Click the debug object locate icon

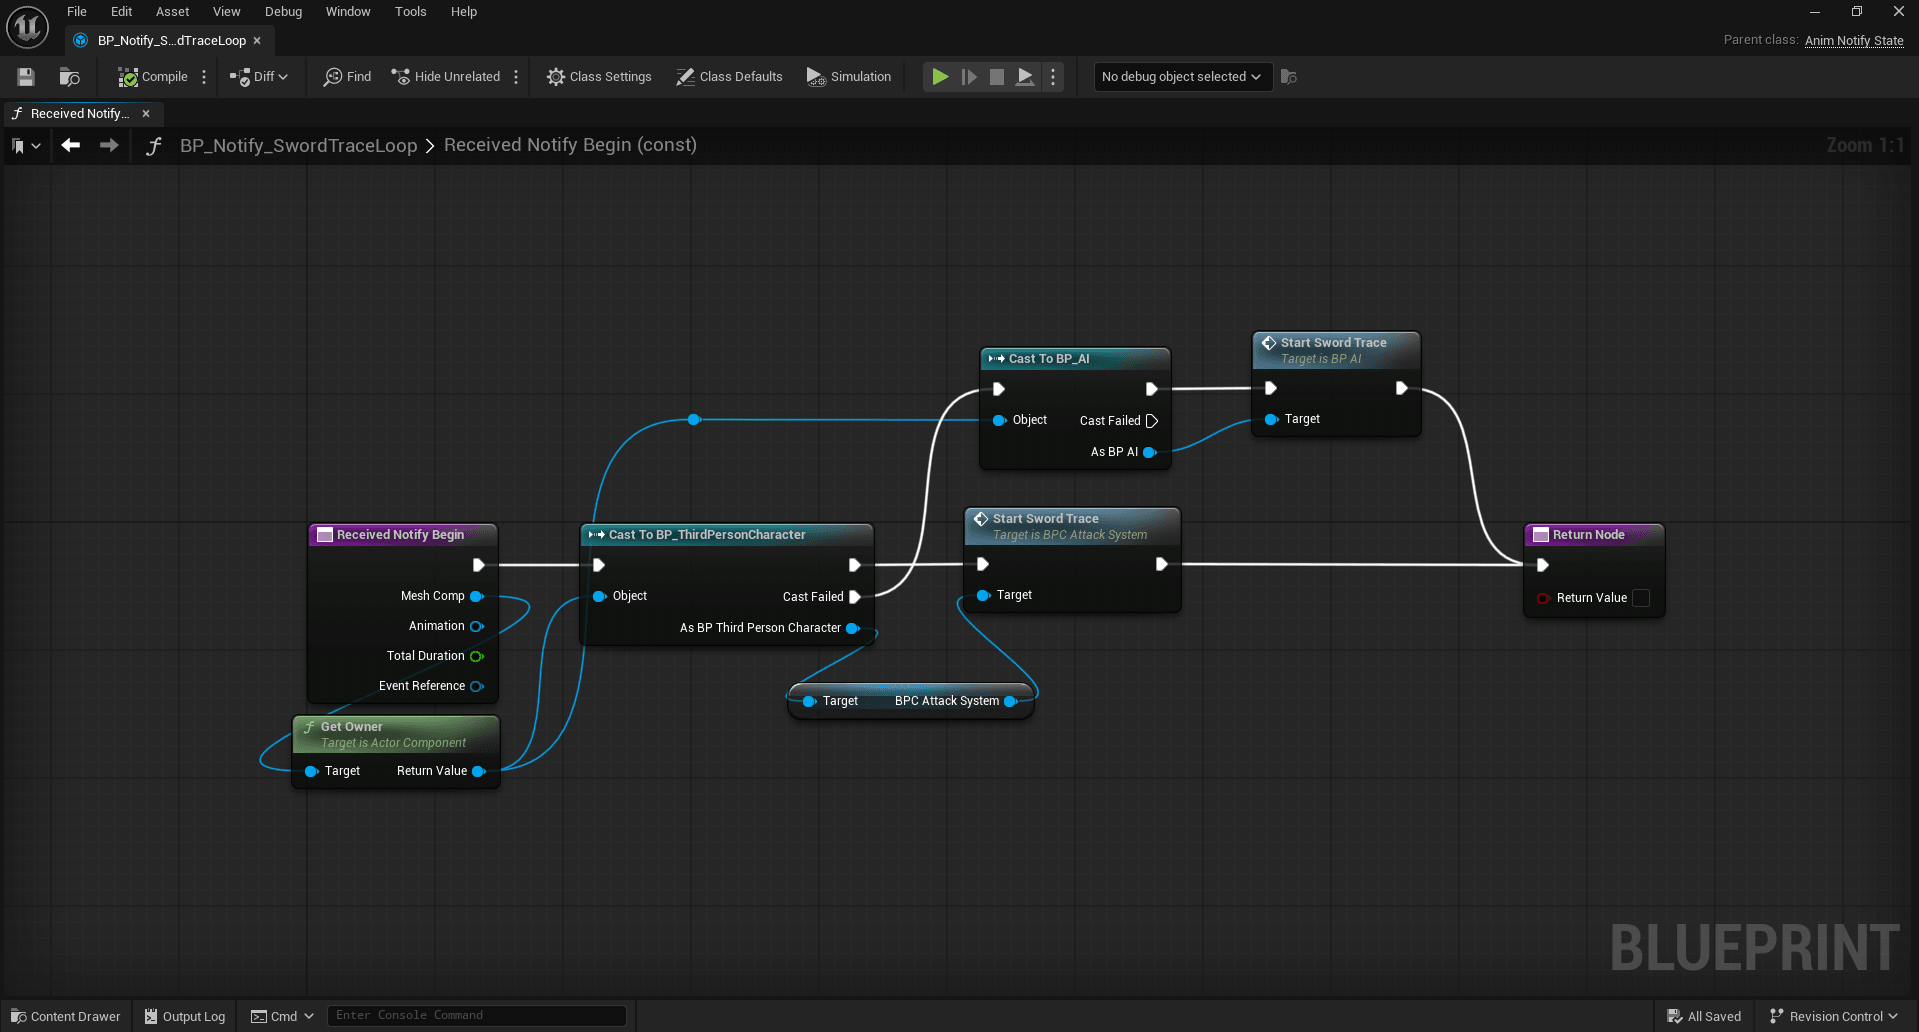(1289, 77)
